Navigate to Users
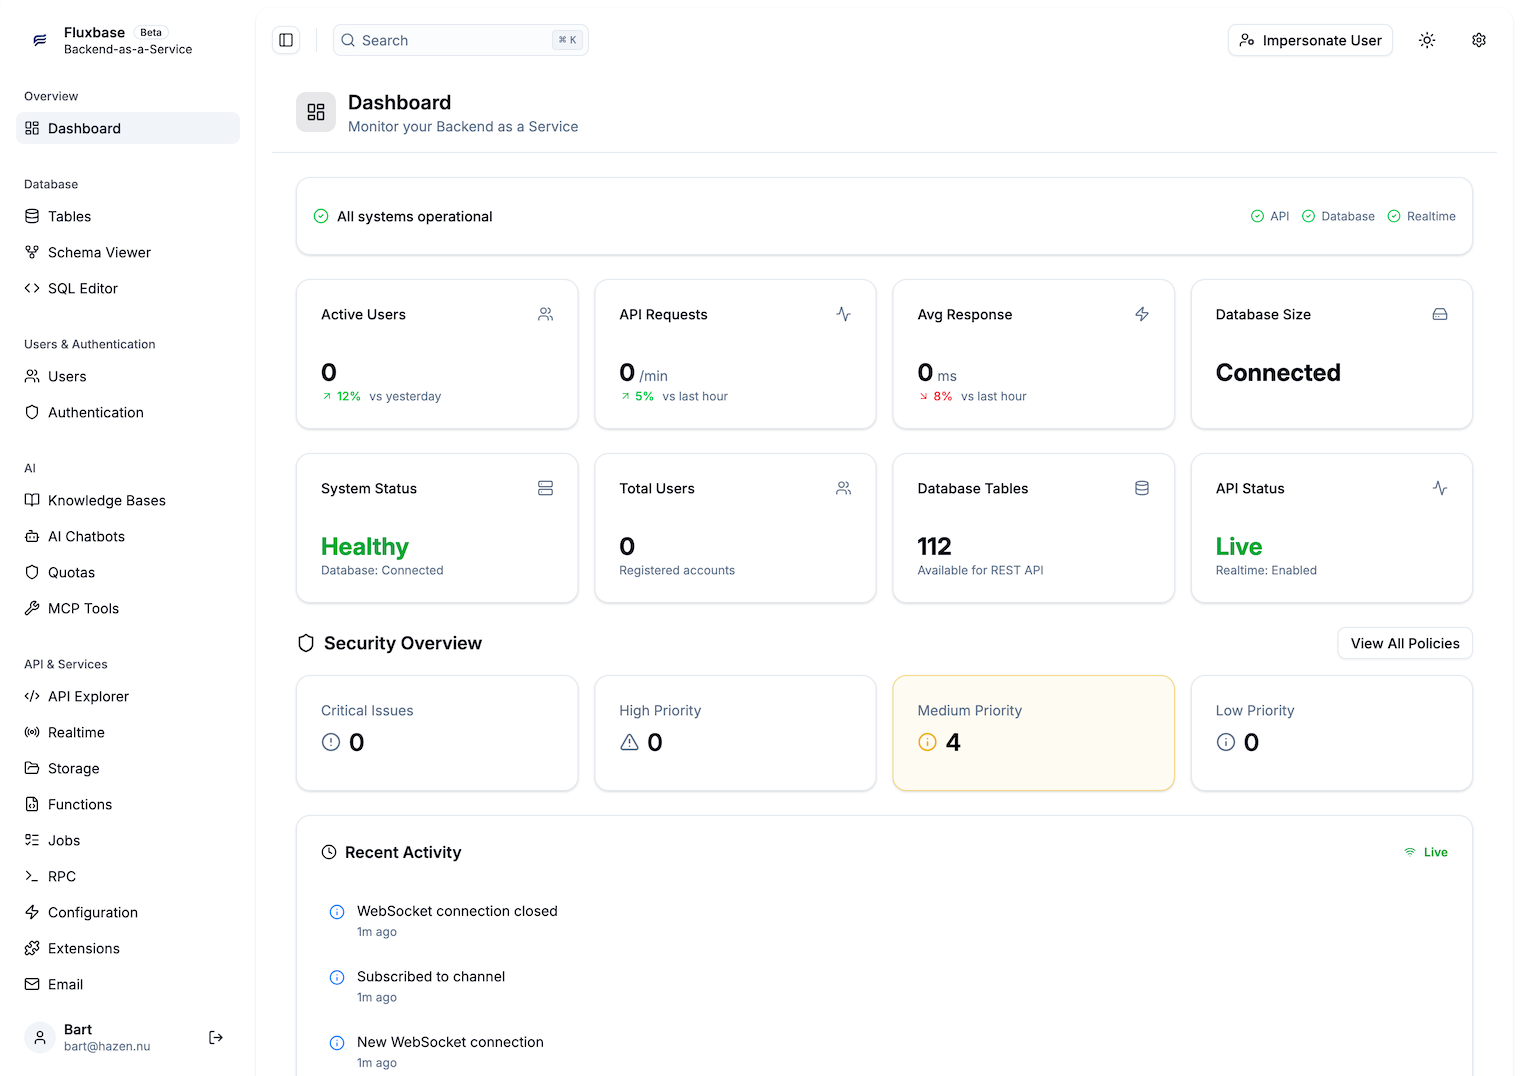The width and height of the screenshot is (1521, 1076). click(128, 376)
